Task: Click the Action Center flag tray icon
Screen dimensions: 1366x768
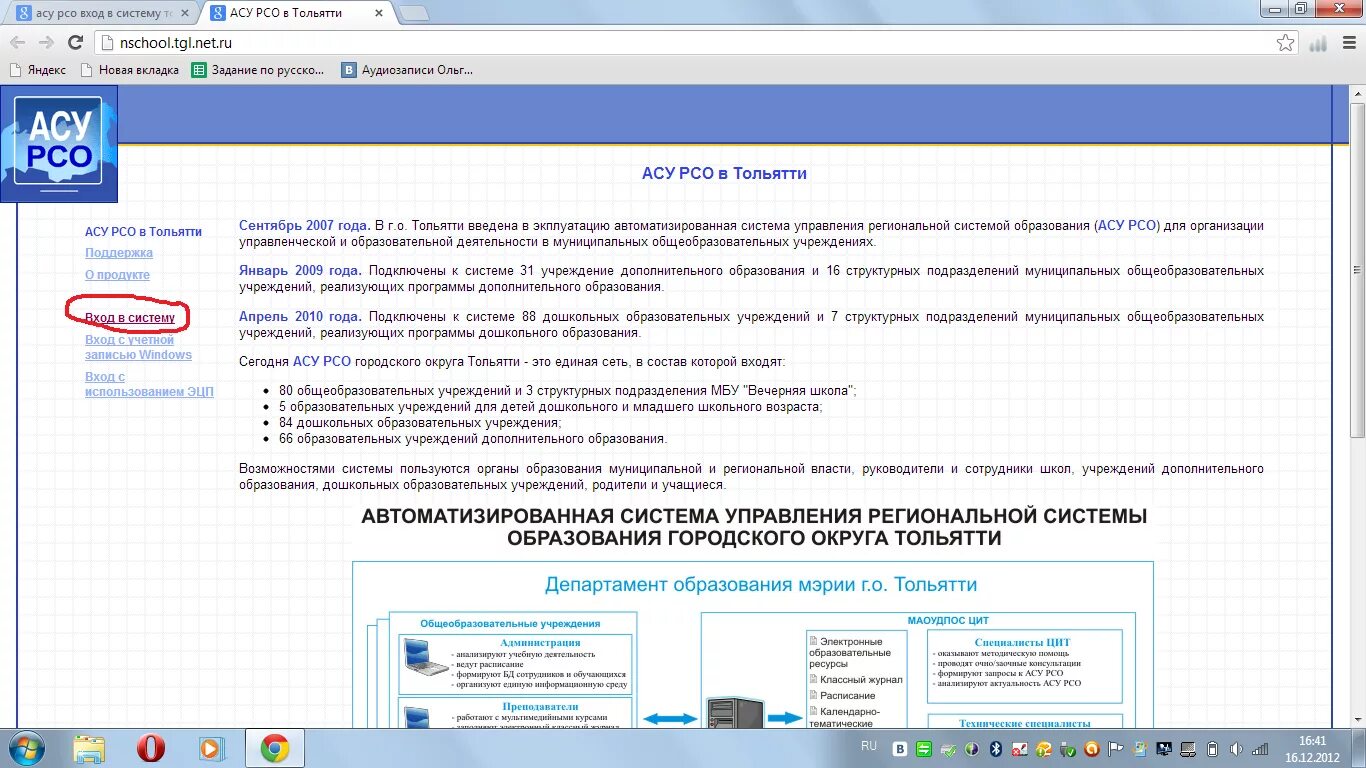Action: [x=1115, y=748]
